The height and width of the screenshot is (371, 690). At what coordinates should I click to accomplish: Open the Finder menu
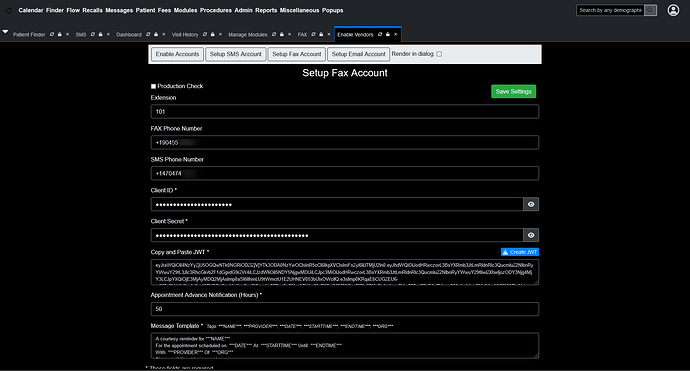tap(55, 10)
